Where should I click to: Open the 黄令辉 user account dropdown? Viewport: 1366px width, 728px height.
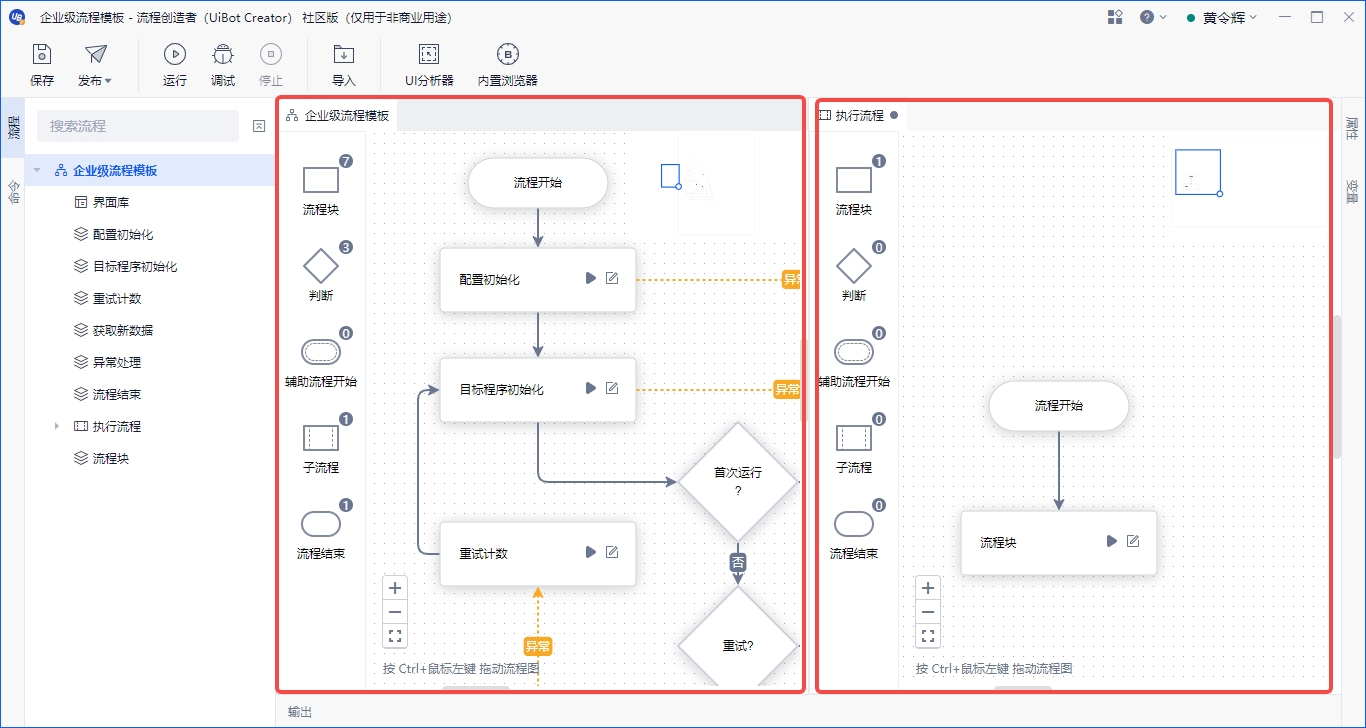1221,17
